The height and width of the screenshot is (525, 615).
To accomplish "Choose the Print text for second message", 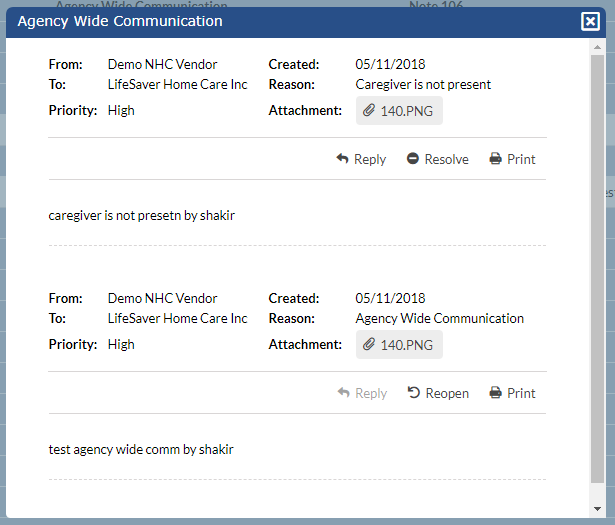I will (521, 393).
